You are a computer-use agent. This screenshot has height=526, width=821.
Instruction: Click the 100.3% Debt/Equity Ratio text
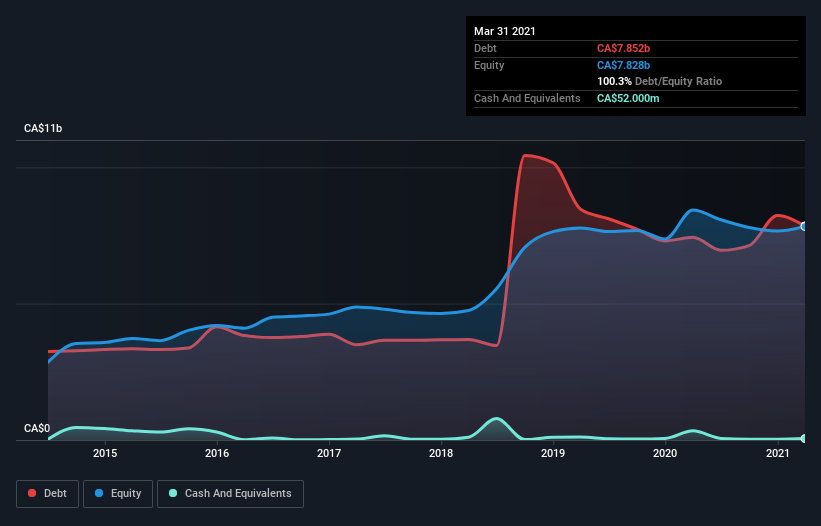point(660,81)
